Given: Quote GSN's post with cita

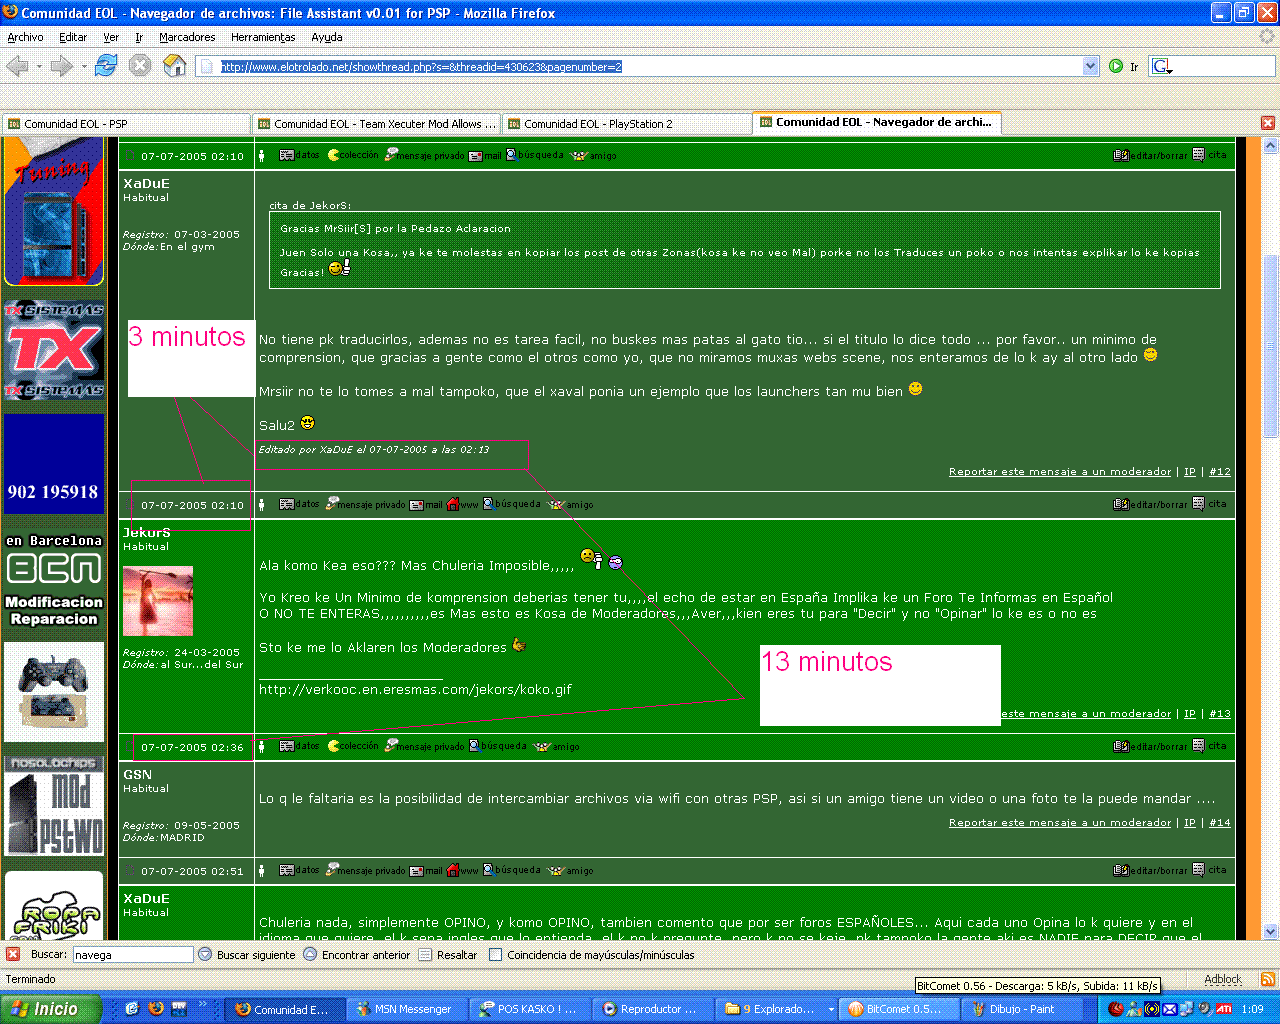Looking at the screenshot, I should 1209,746.
